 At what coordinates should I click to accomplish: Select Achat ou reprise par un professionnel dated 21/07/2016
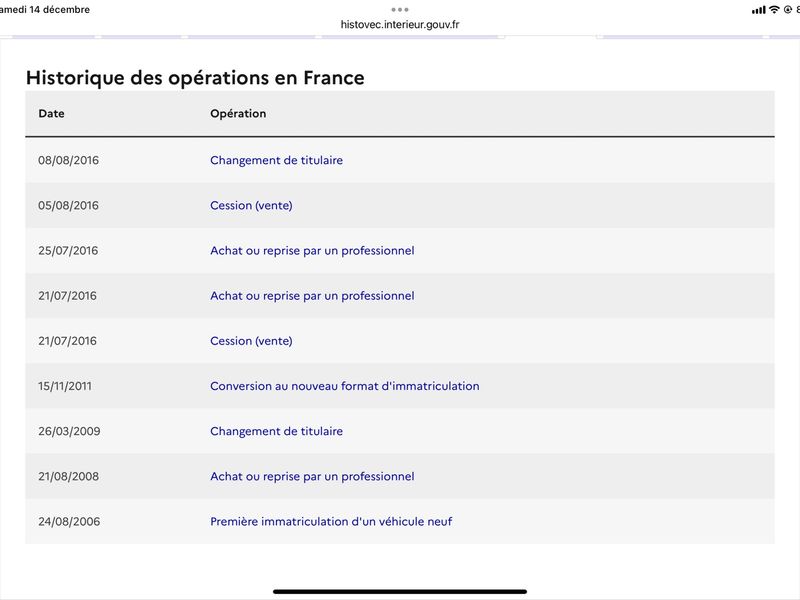coord(312,295)
